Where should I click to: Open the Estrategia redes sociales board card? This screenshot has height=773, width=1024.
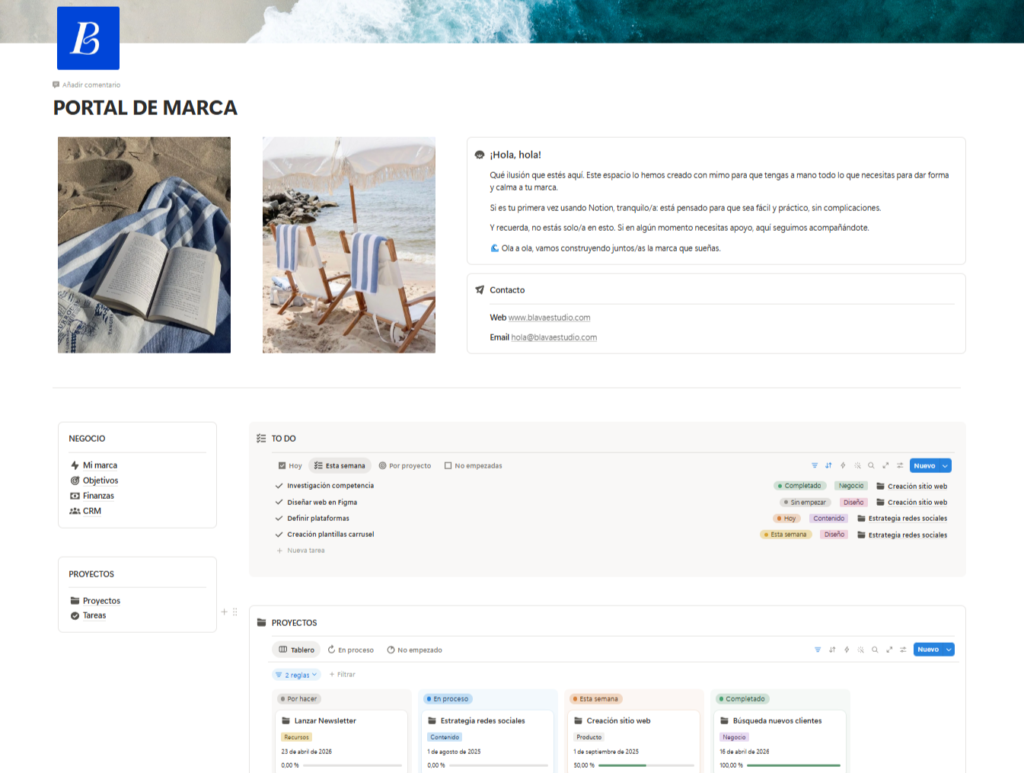point(487,742)
